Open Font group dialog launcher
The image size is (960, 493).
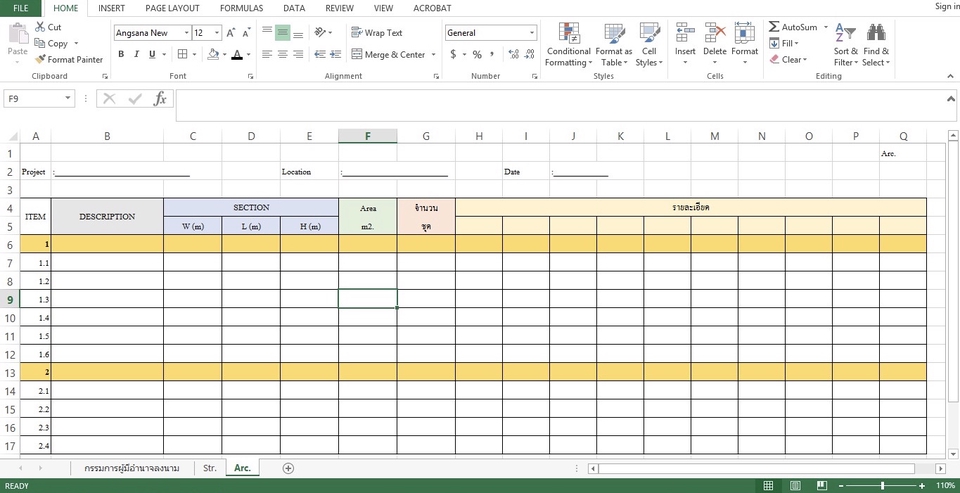(250, 77)
